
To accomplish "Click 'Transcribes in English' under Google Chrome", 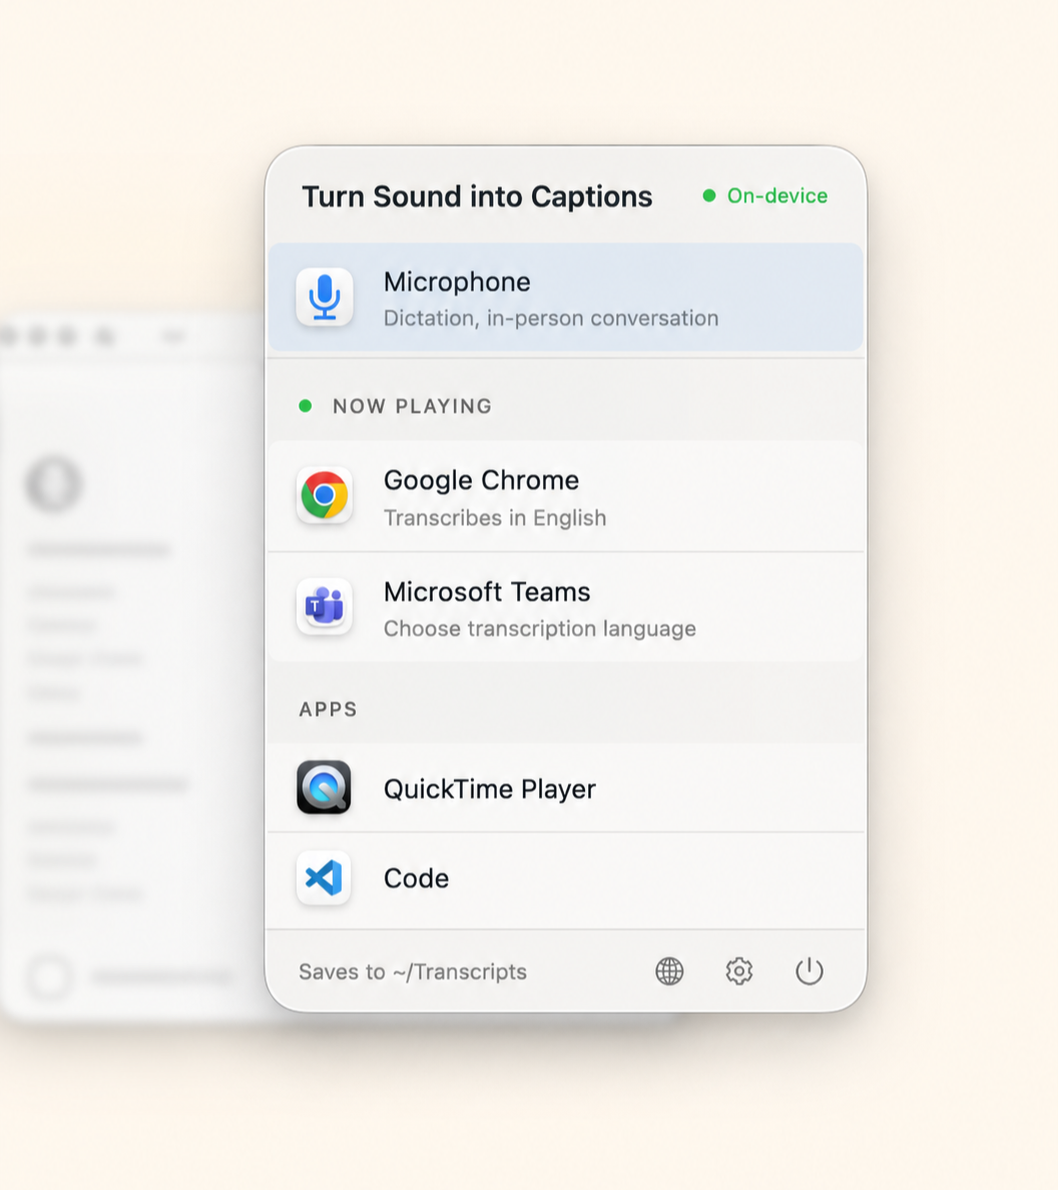I will 495,518.
